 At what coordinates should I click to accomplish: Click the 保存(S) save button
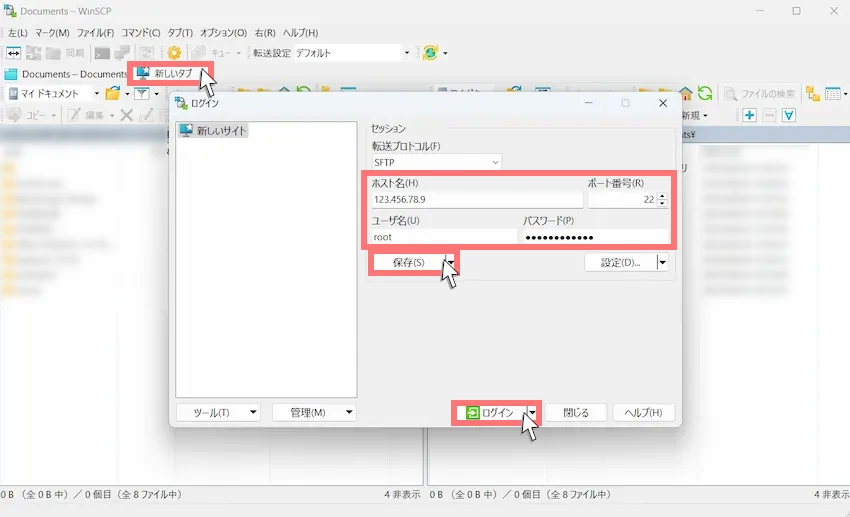tap(409, 262)
